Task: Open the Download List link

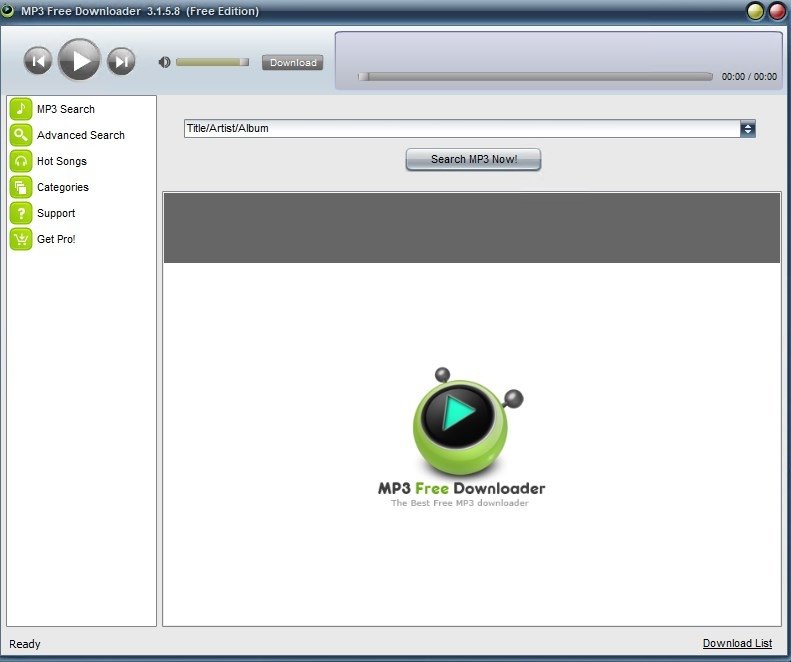Action: coord(737,643)
